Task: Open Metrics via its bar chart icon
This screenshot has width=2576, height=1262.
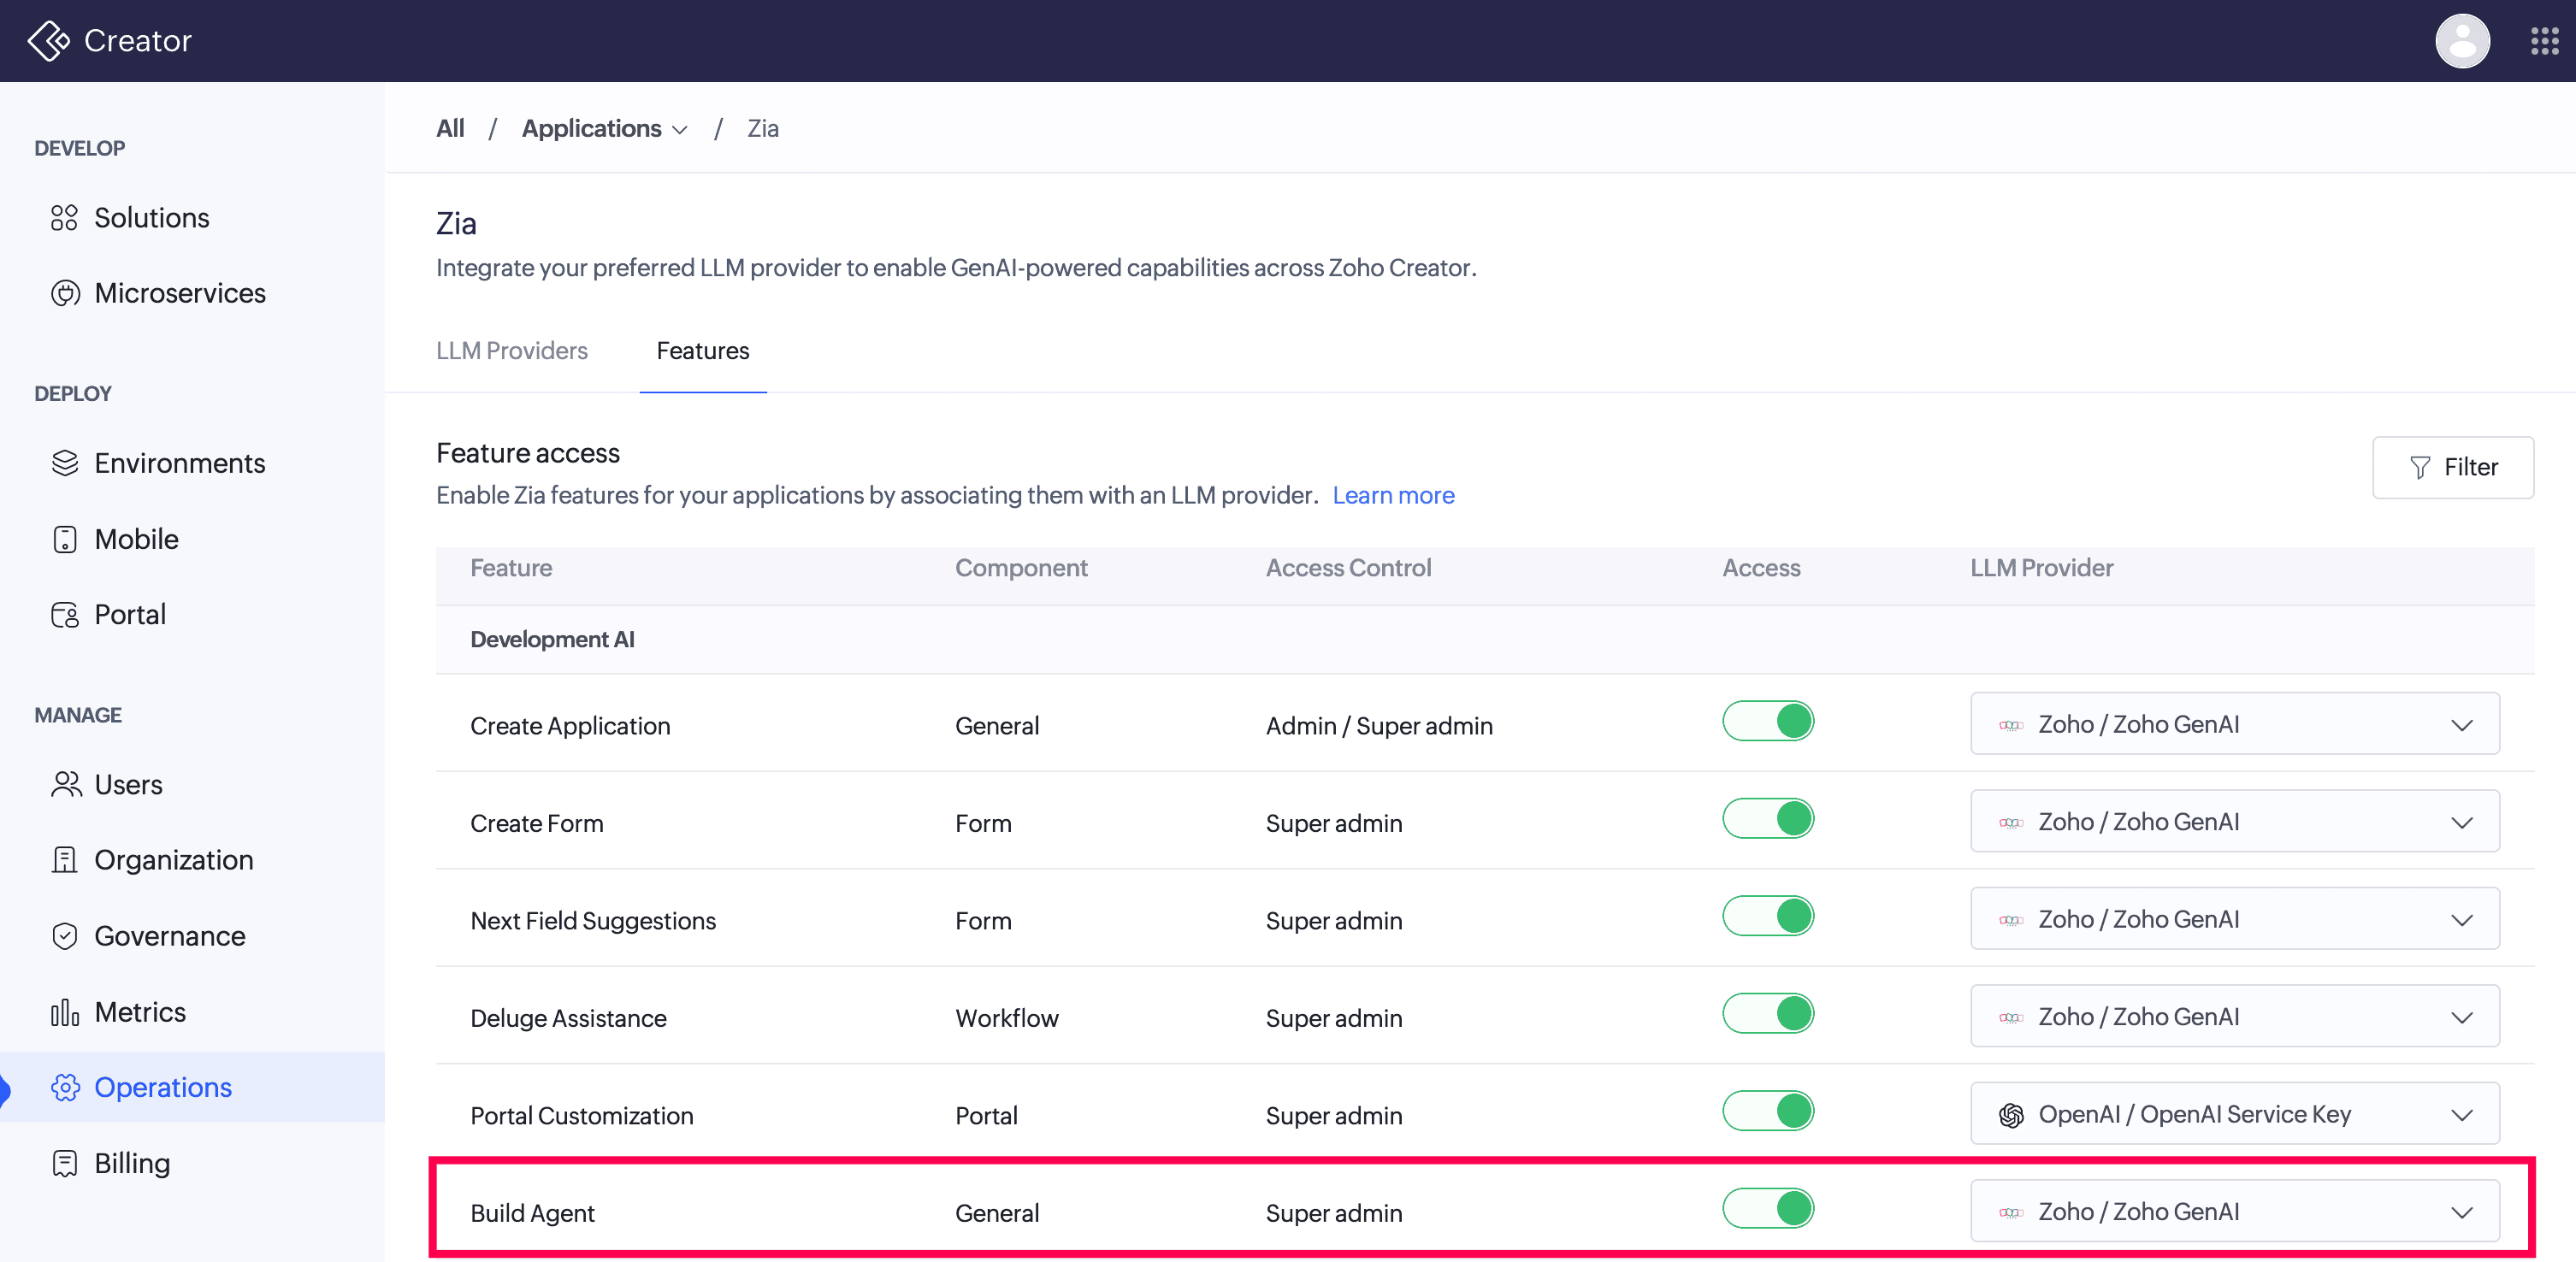Action: 65,1012
